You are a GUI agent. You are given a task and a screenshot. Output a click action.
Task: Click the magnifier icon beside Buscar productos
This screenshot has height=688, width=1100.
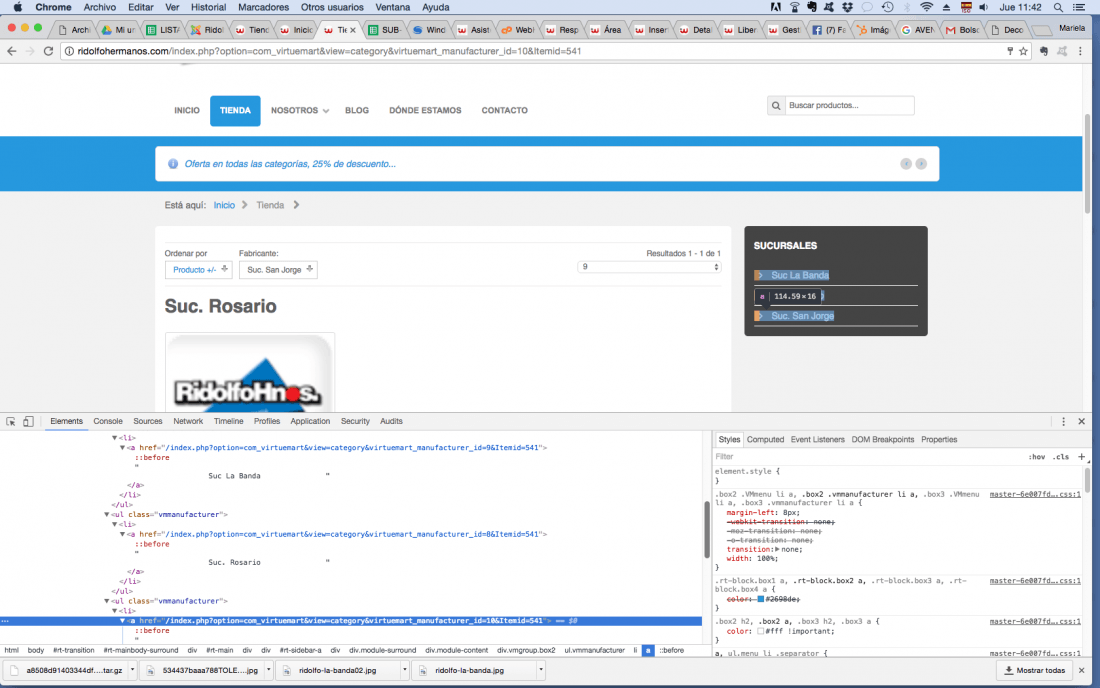776,106
